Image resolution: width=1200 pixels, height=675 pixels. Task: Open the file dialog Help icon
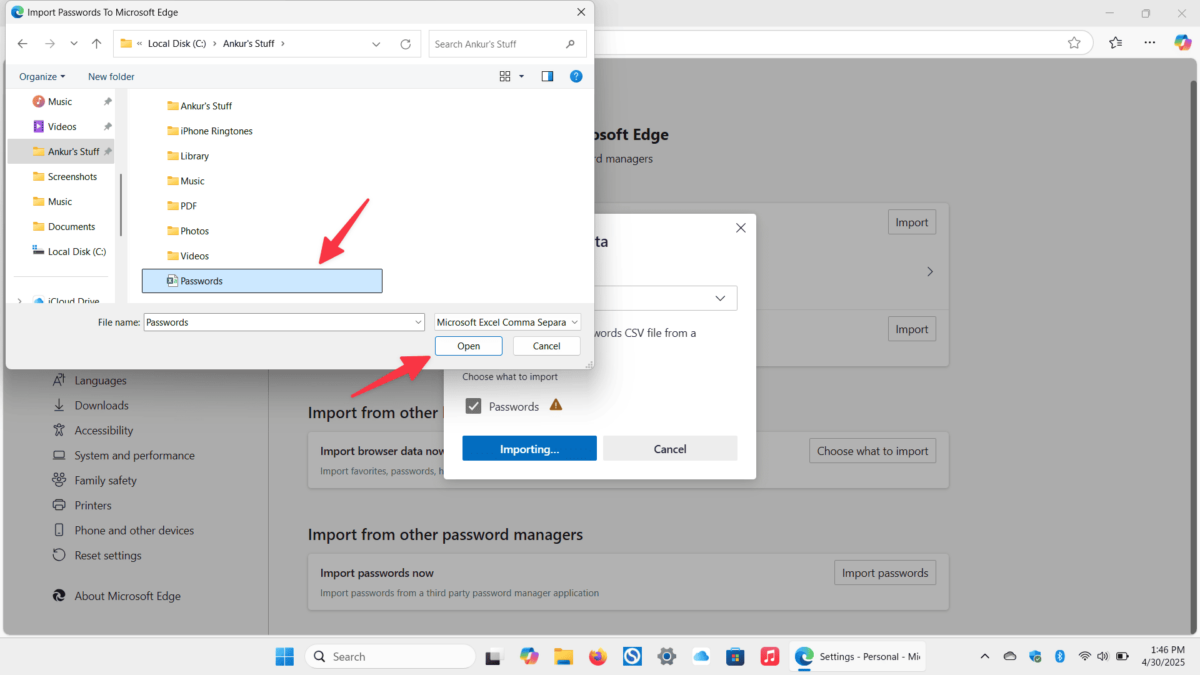(x=576, y=76)
